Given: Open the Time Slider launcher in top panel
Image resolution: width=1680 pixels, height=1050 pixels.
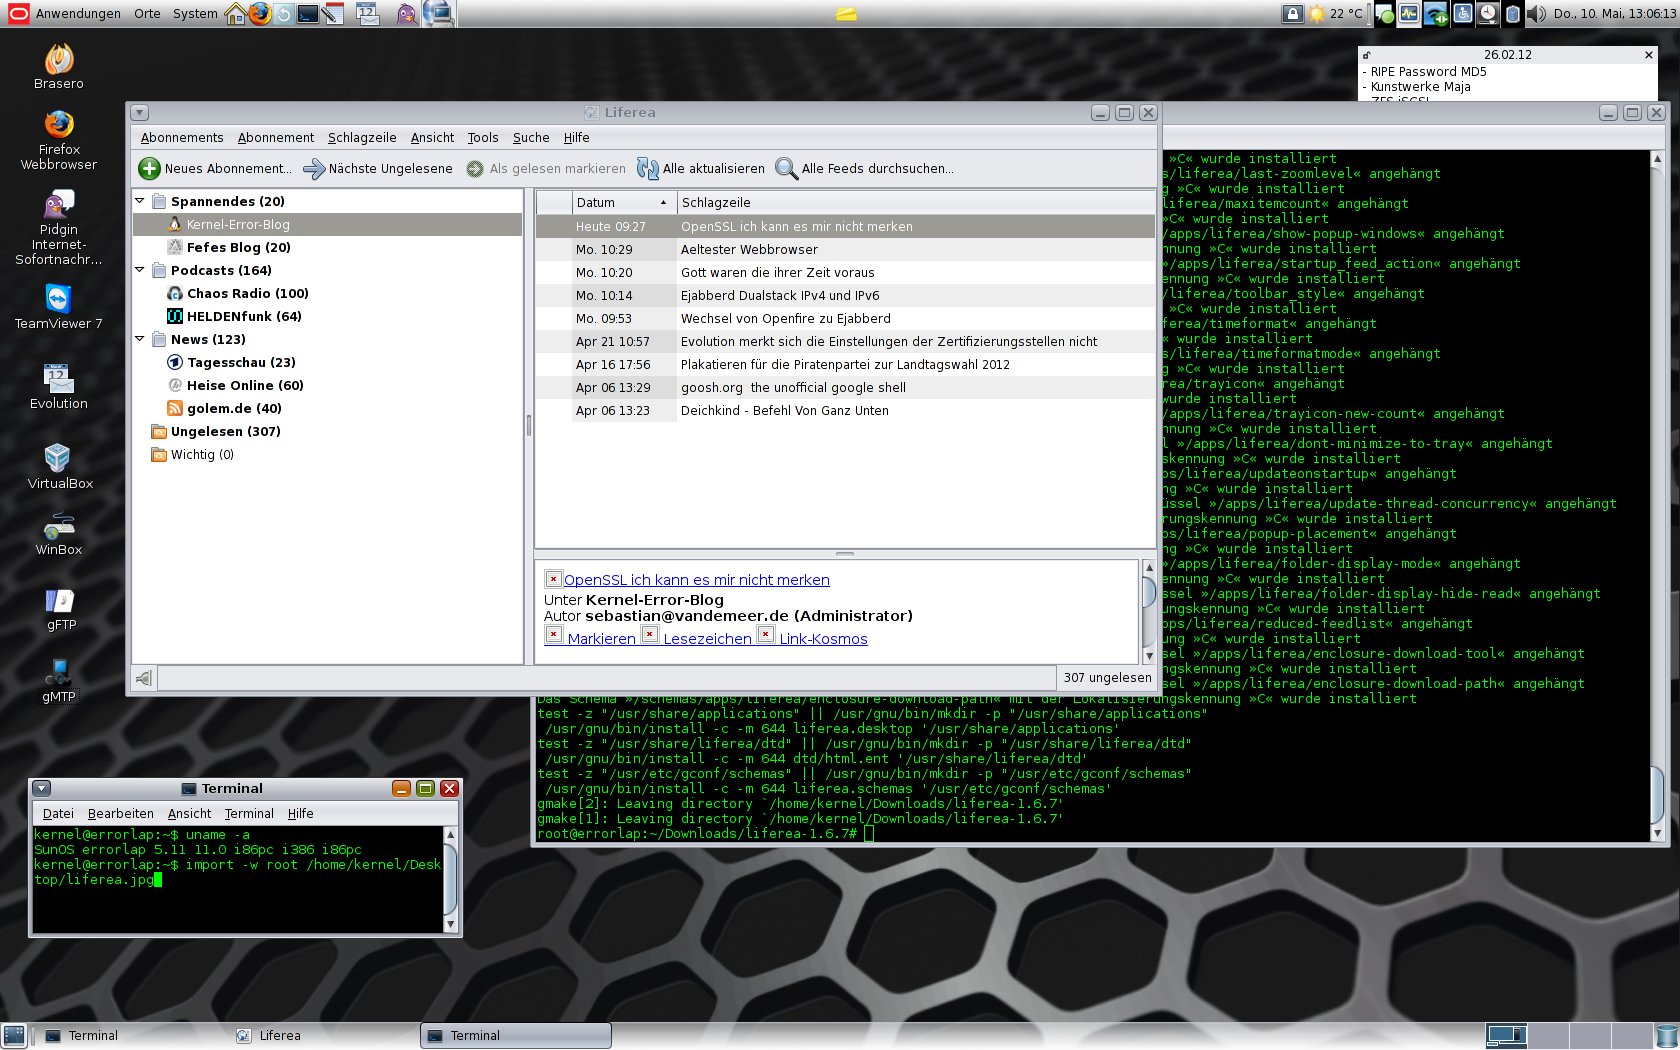Looking at the screenshot, I should tap(284, 14).
